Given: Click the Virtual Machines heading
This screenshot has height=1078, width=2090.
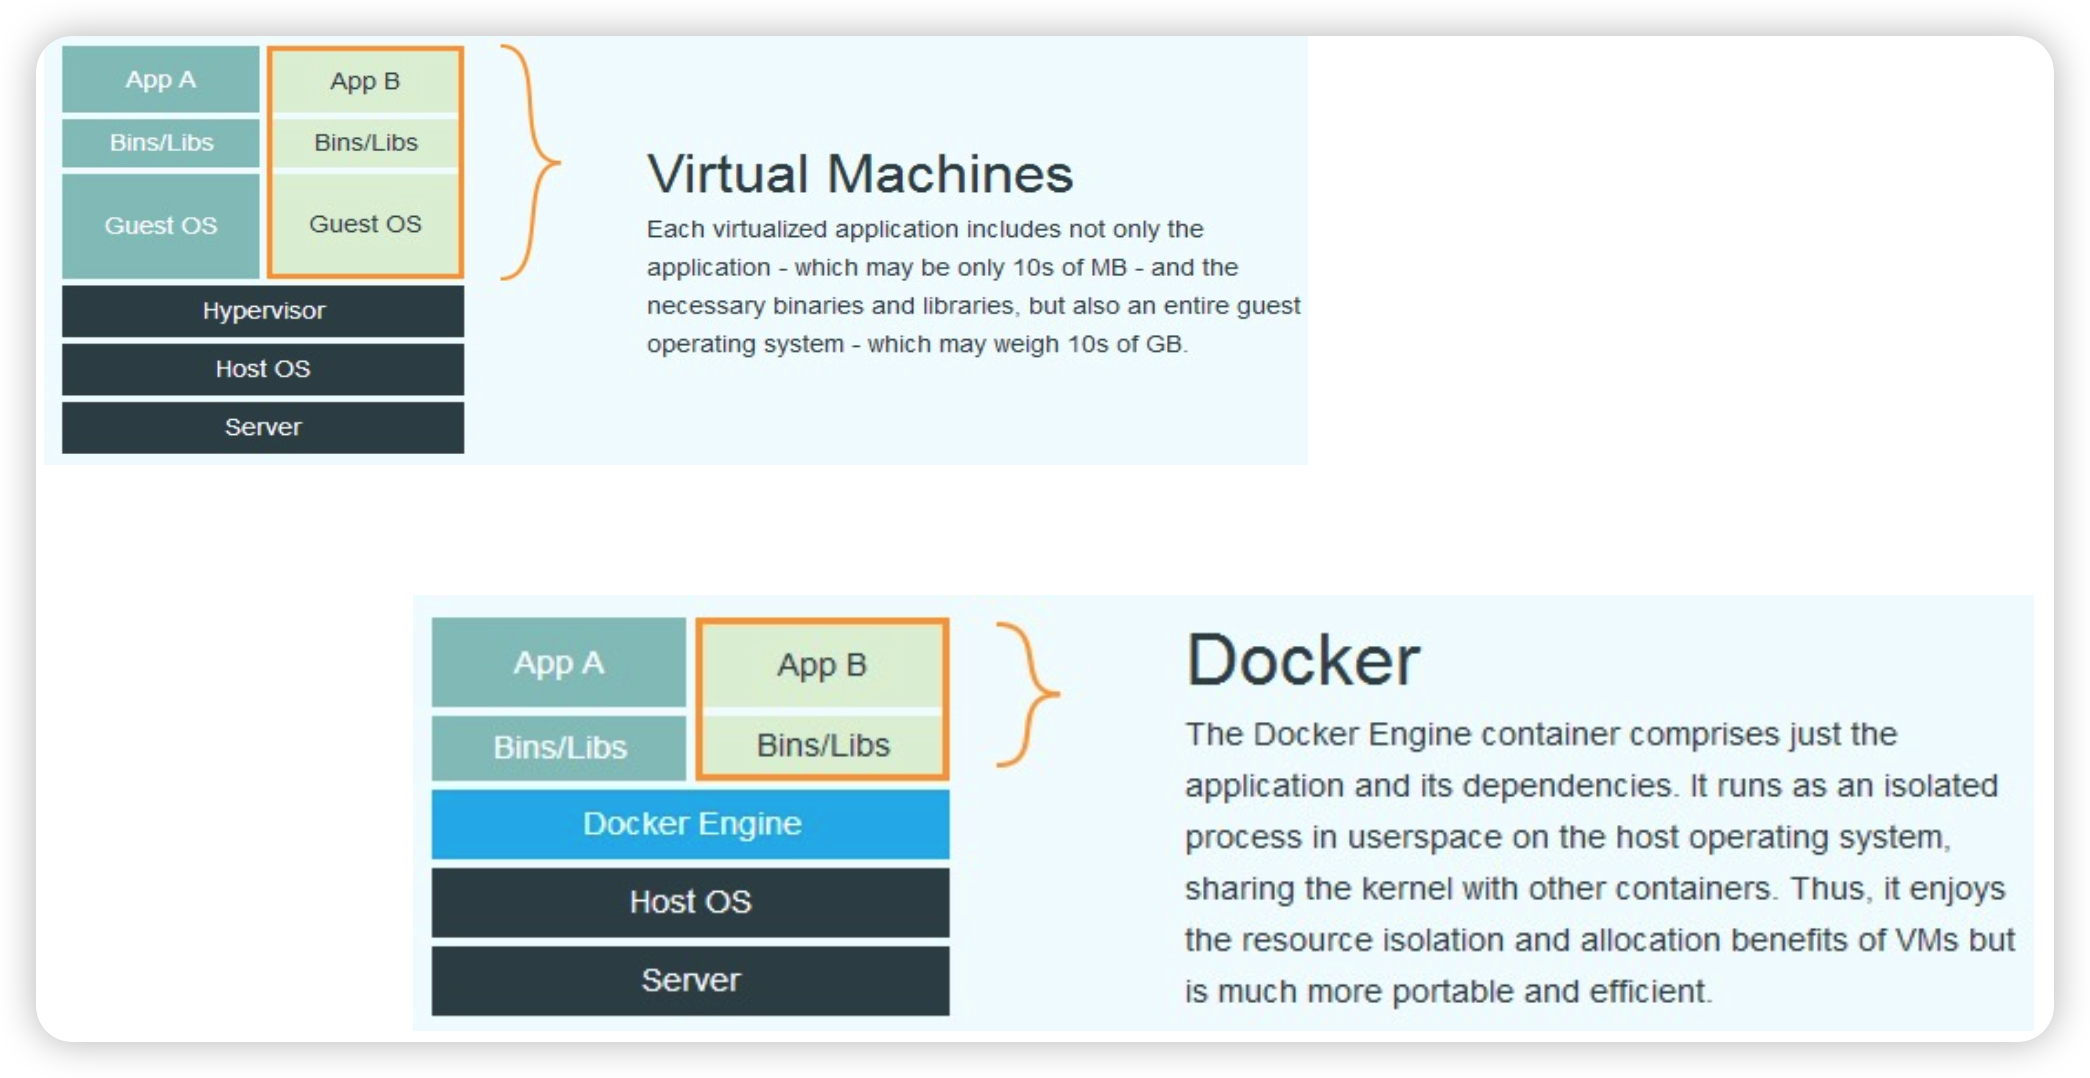Looking at the screenshot, I should click(860, 173).
